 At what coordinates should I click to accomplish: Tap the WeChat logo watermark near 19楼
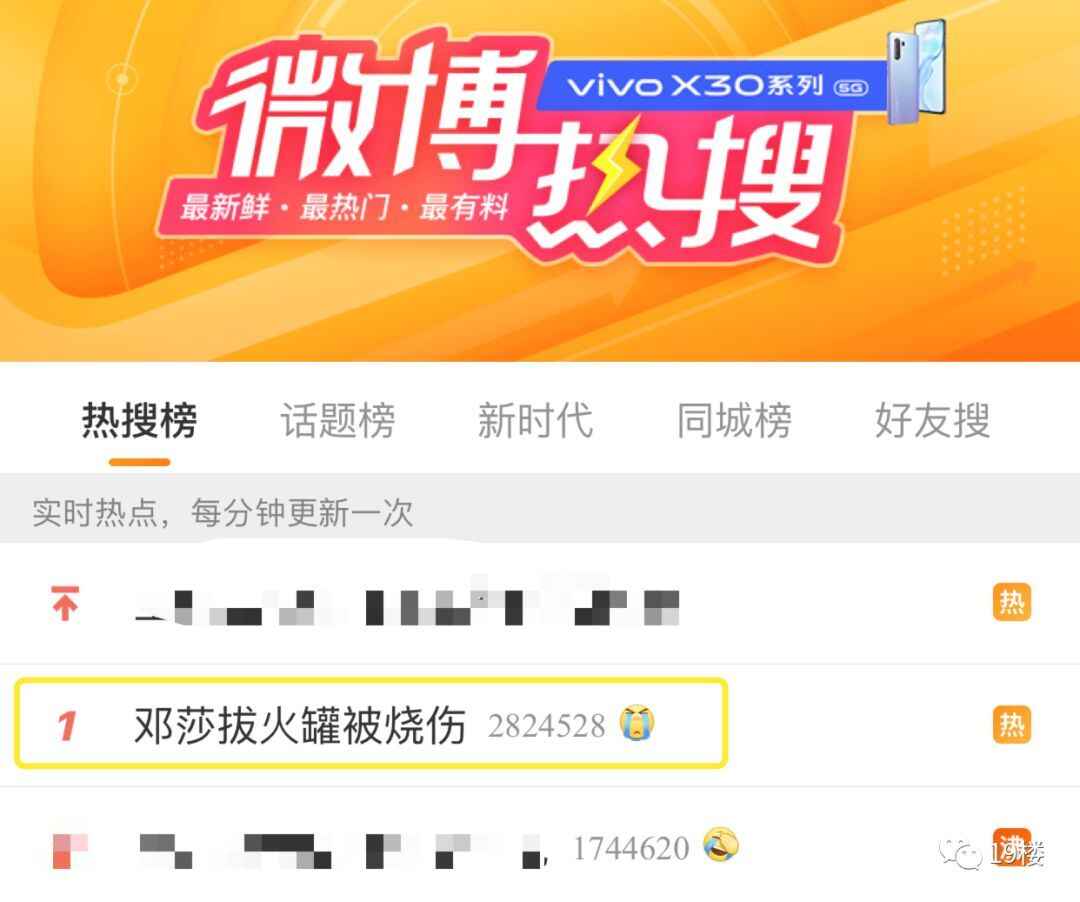[960, 854]
